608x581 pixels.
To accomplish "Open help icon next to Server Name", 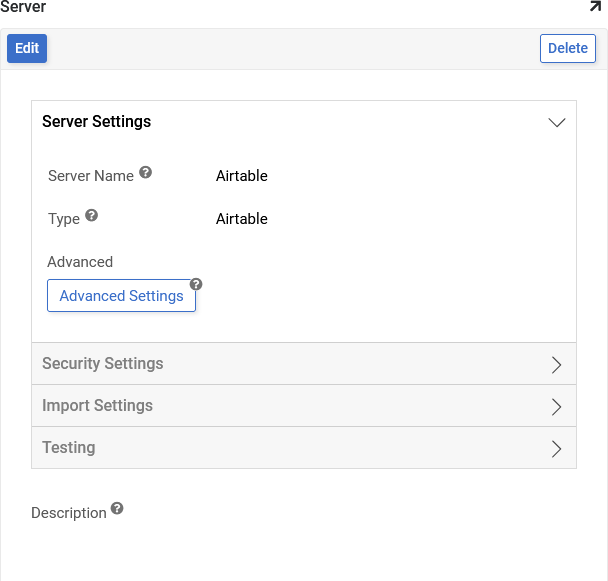I will click(x=146, y=173).
